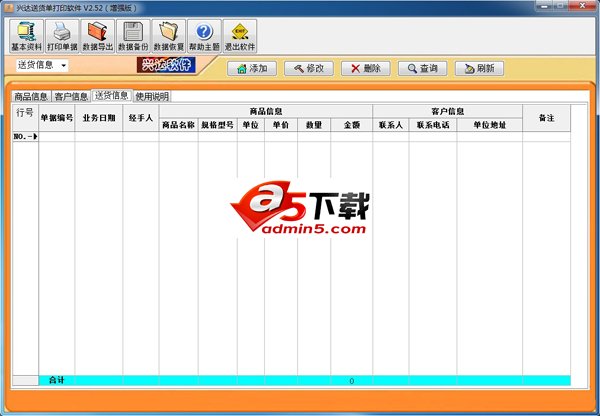Click the 合计 total label

pyautogui.click(x=57, y=380)
